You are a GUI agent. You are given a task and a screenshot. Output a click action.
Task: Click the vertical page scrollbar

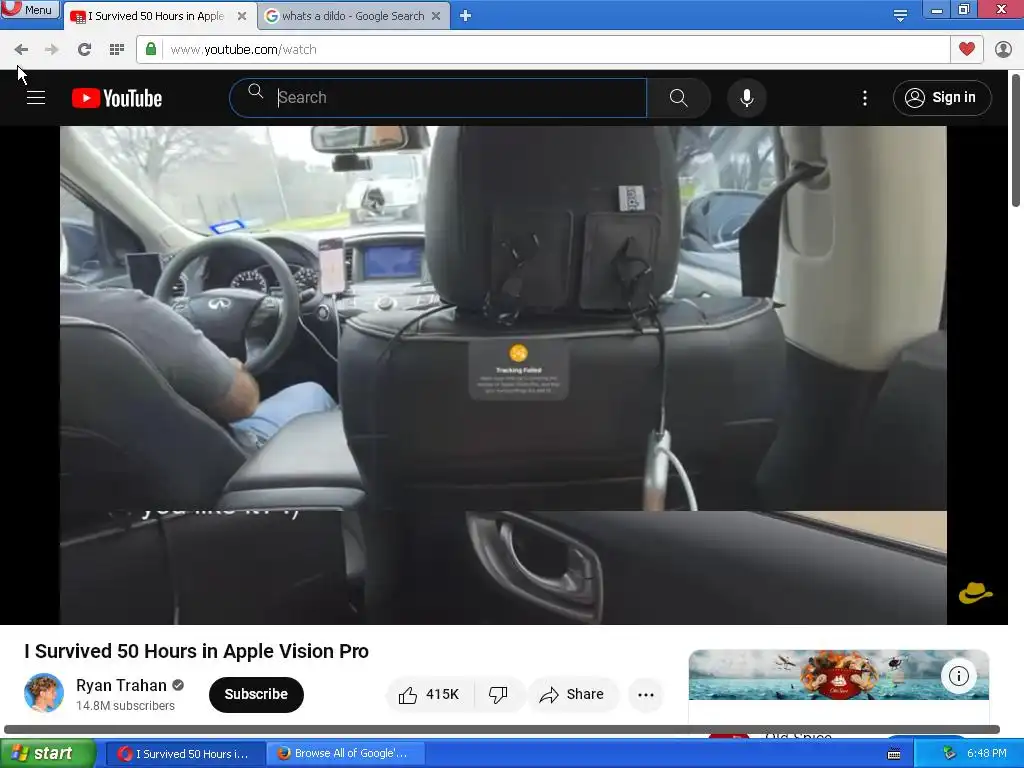click(x=1016, y=140)
